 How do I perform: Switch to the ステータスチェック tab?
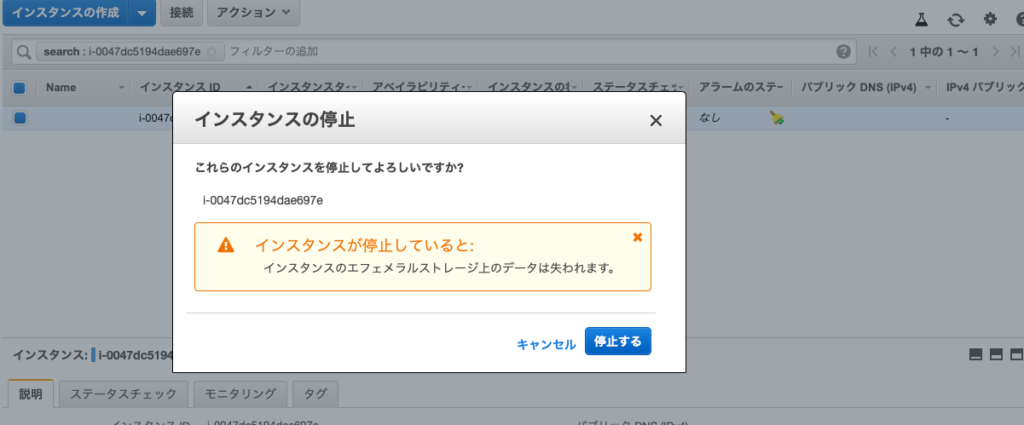(x=123, y=394)
